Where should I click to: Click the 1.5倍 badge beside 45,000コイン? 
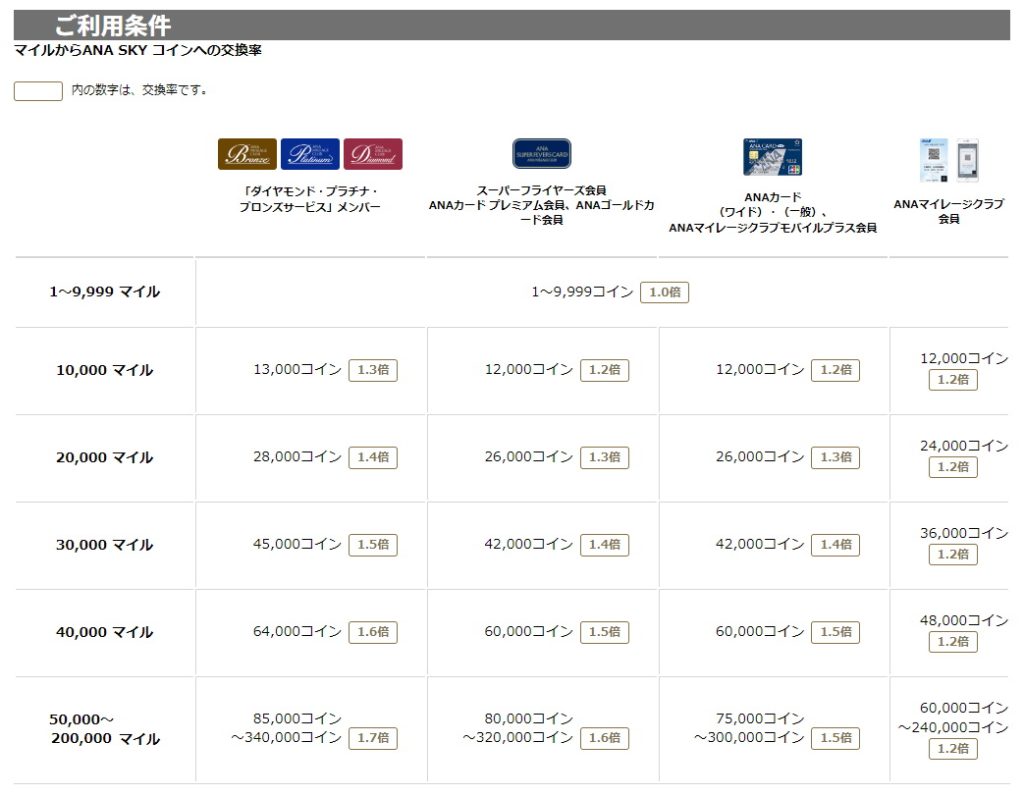[373, 545]
